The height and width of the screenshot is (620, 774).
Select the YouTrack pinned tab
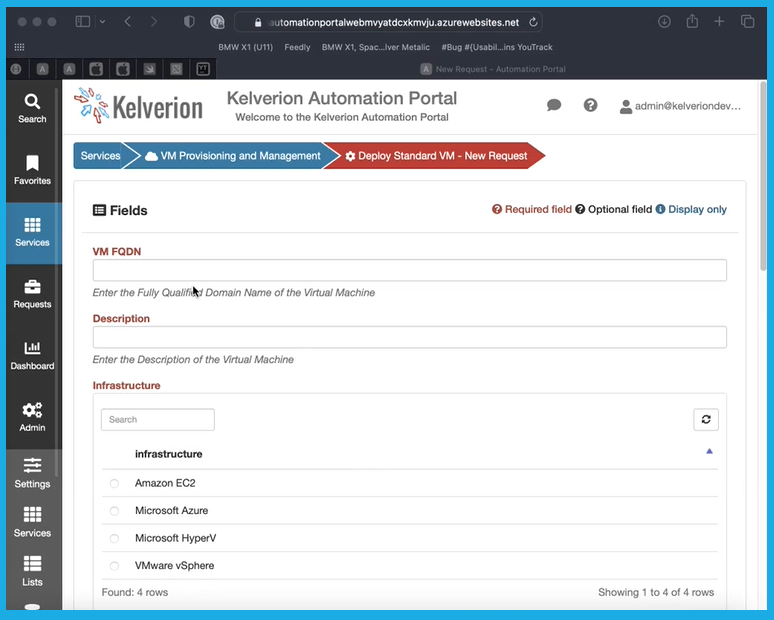(x=203, y=69)
